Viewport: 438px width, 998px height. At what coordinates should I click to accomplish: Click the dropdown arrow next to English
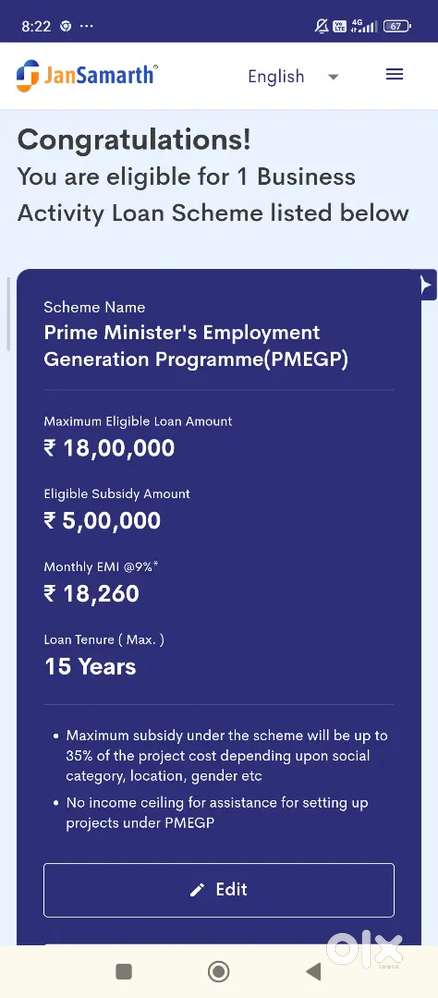click(x=333, y=77)
